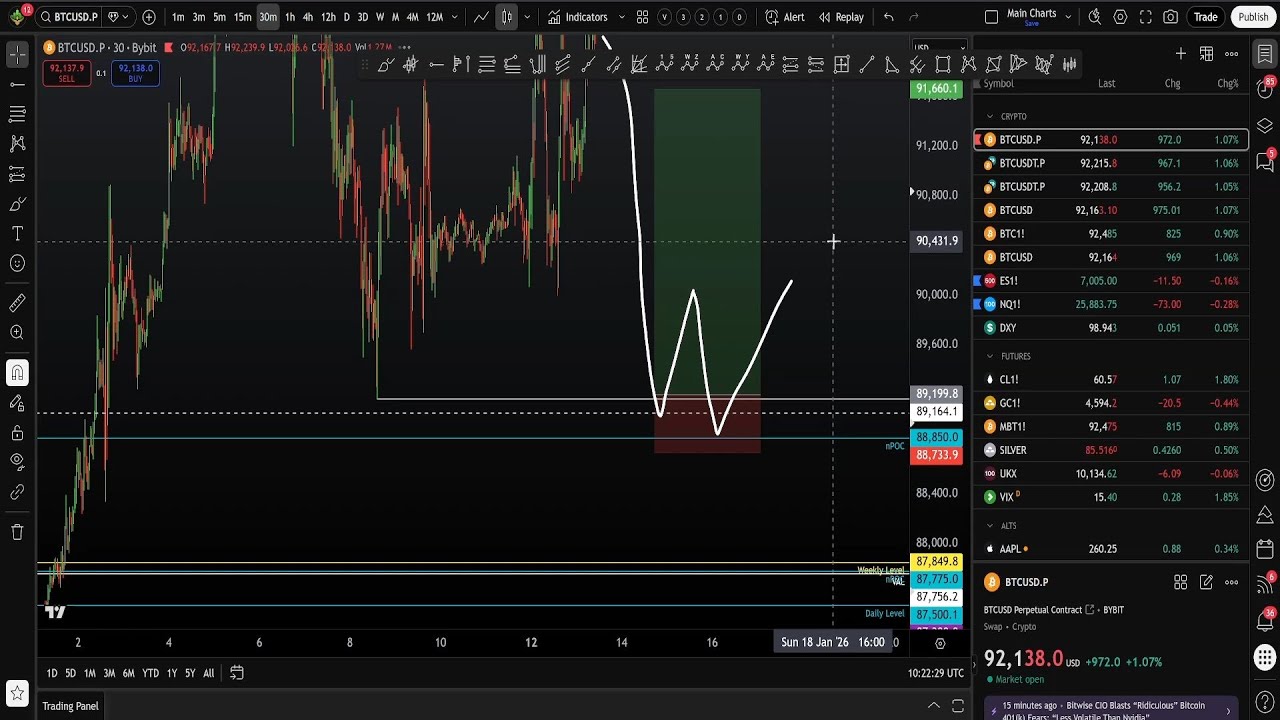The width and height of the screenshot is (1280, 720).
Task: Open watchlist more options menu
Action: pyautogui.click(x=1231, y=54)
